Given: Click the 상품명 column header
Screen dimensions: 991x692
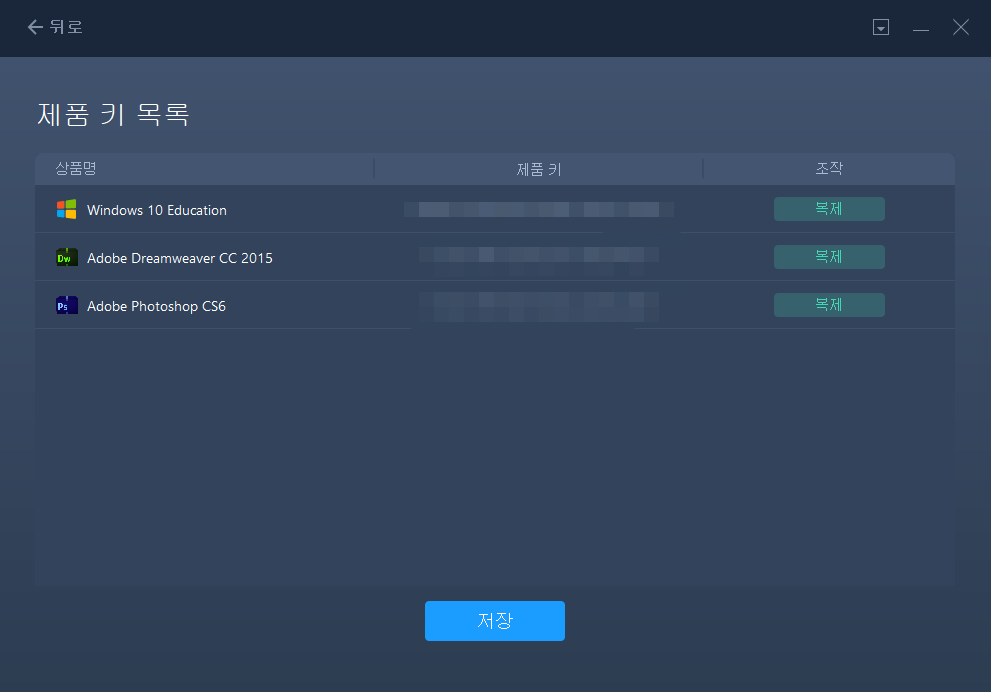Looking at the screenshot, I should [x=76, y=168].
